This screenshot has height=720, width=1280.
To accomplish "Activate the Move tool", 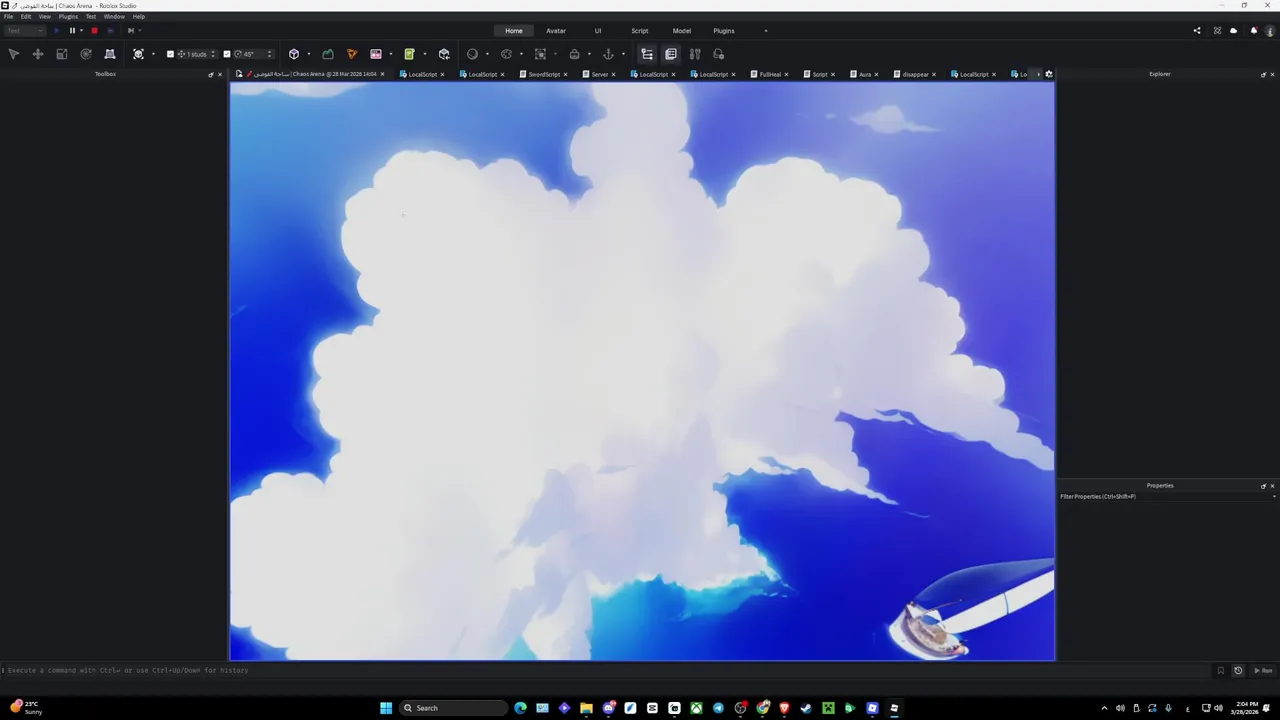I will (x=38, y=54).
